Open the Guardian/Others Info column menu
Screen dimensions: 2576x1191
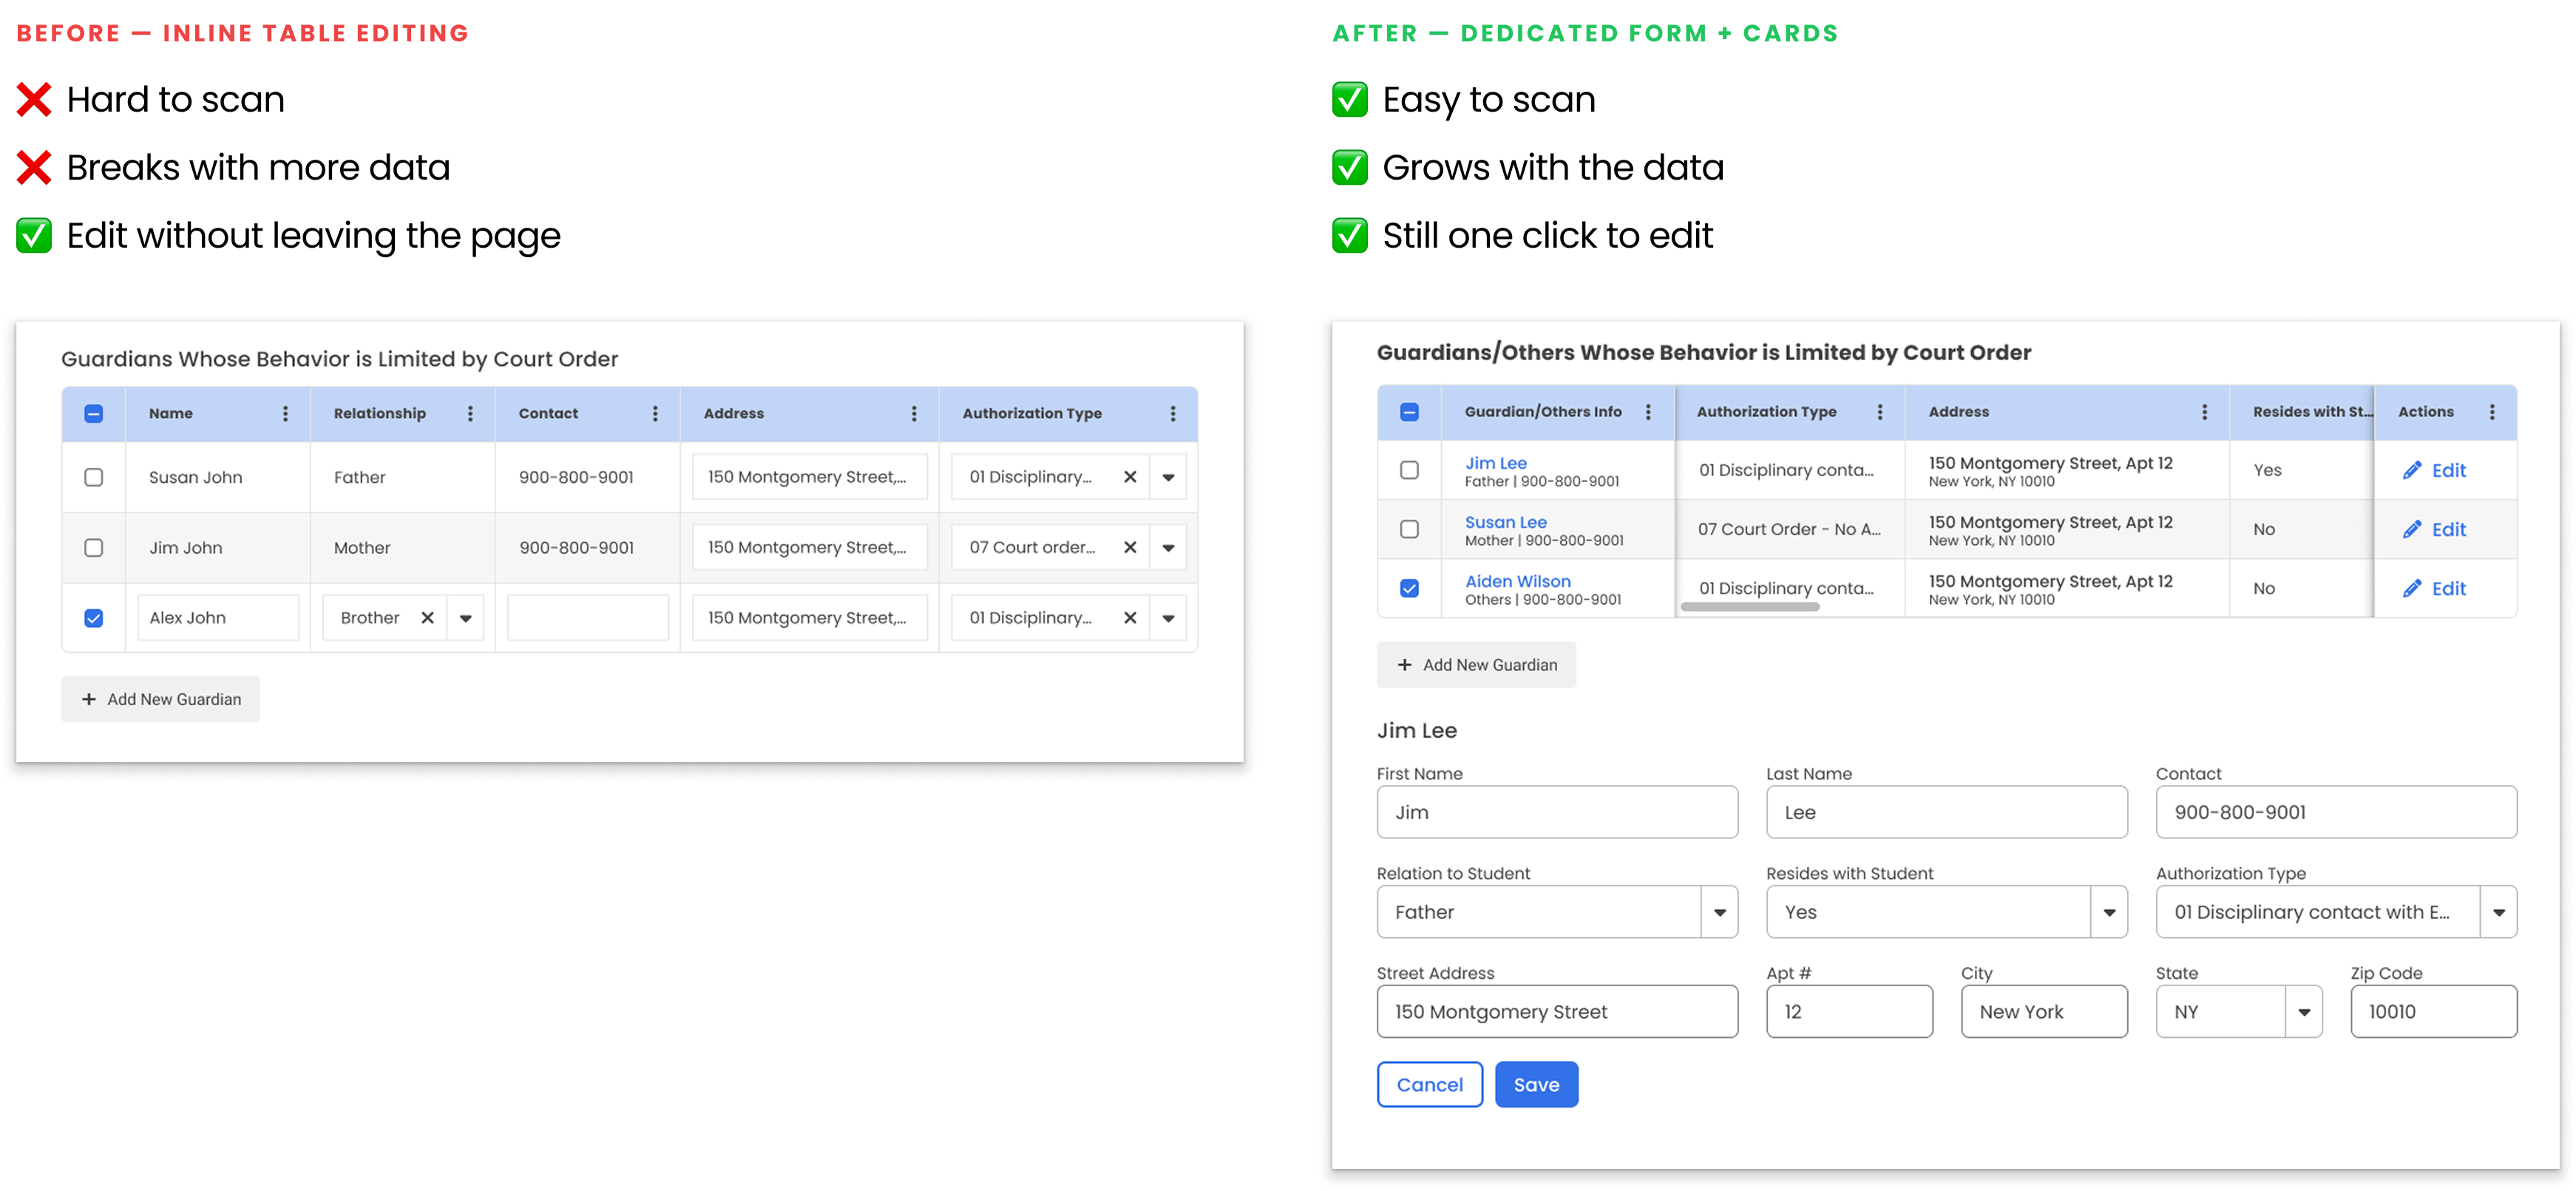pos(1648,411)
